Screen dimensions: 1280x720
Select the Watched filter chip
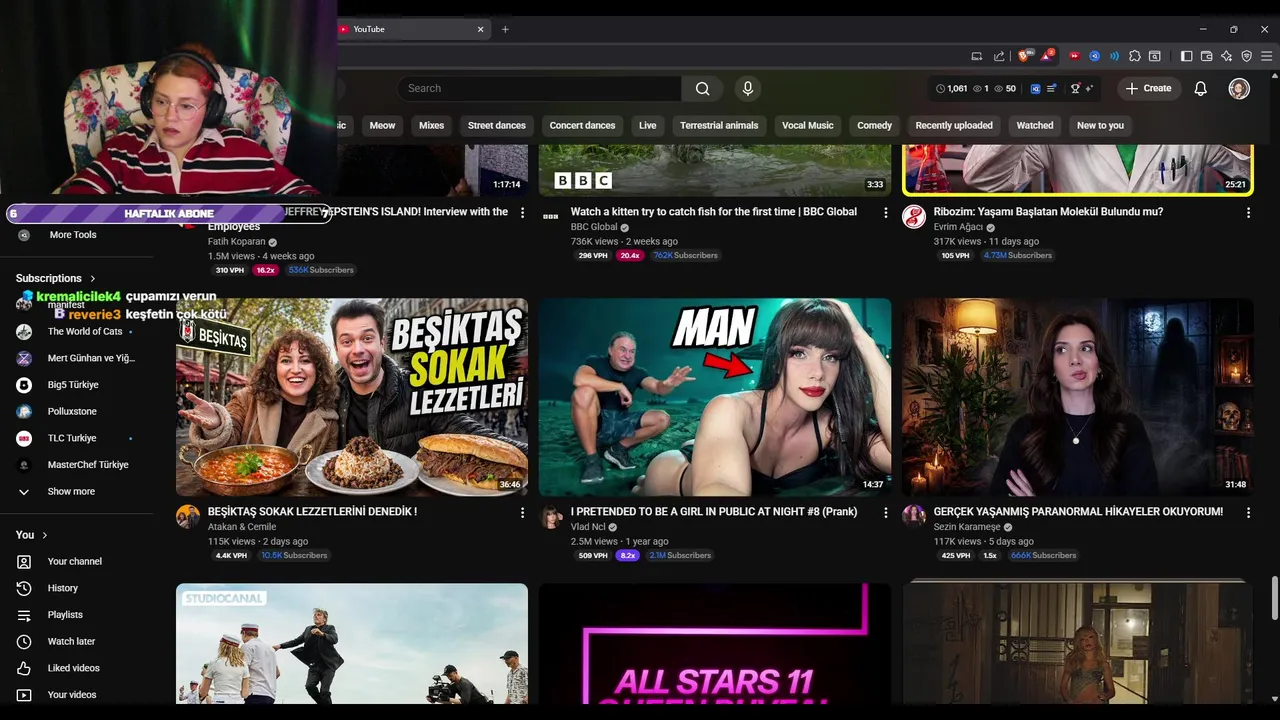(1035, 125)
